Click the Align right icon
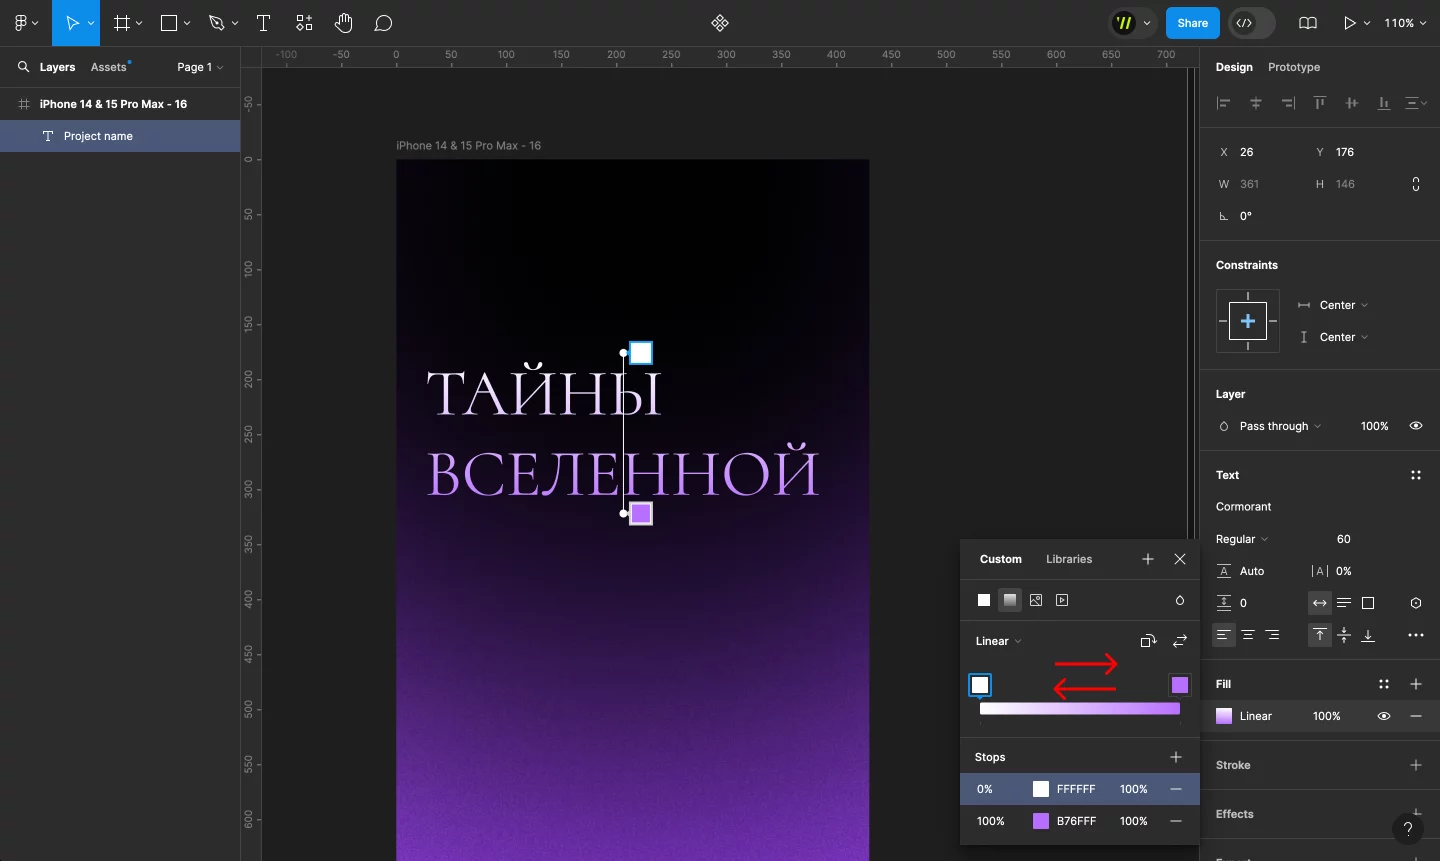 pos(1288,103)
